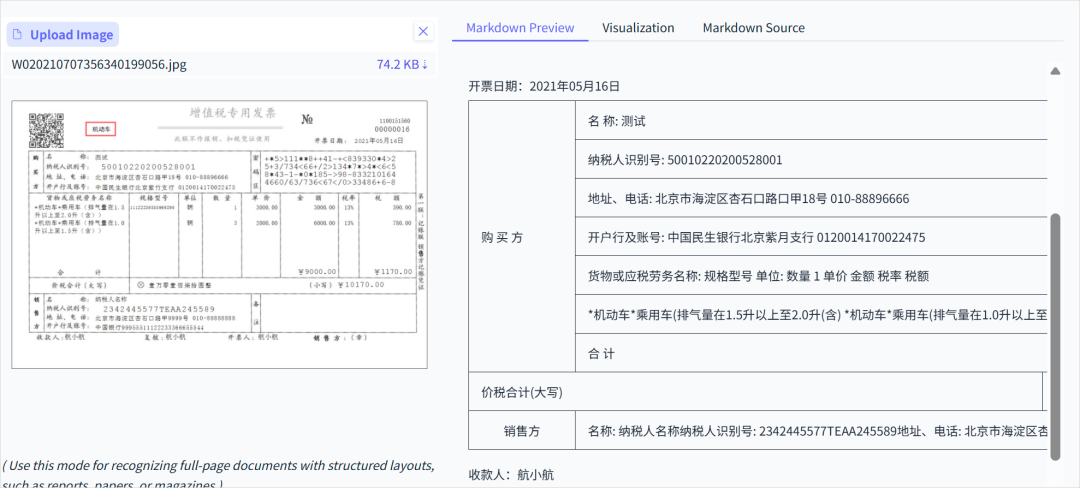Select the 开户行及账号 bank account row

[x=756, y=237]
